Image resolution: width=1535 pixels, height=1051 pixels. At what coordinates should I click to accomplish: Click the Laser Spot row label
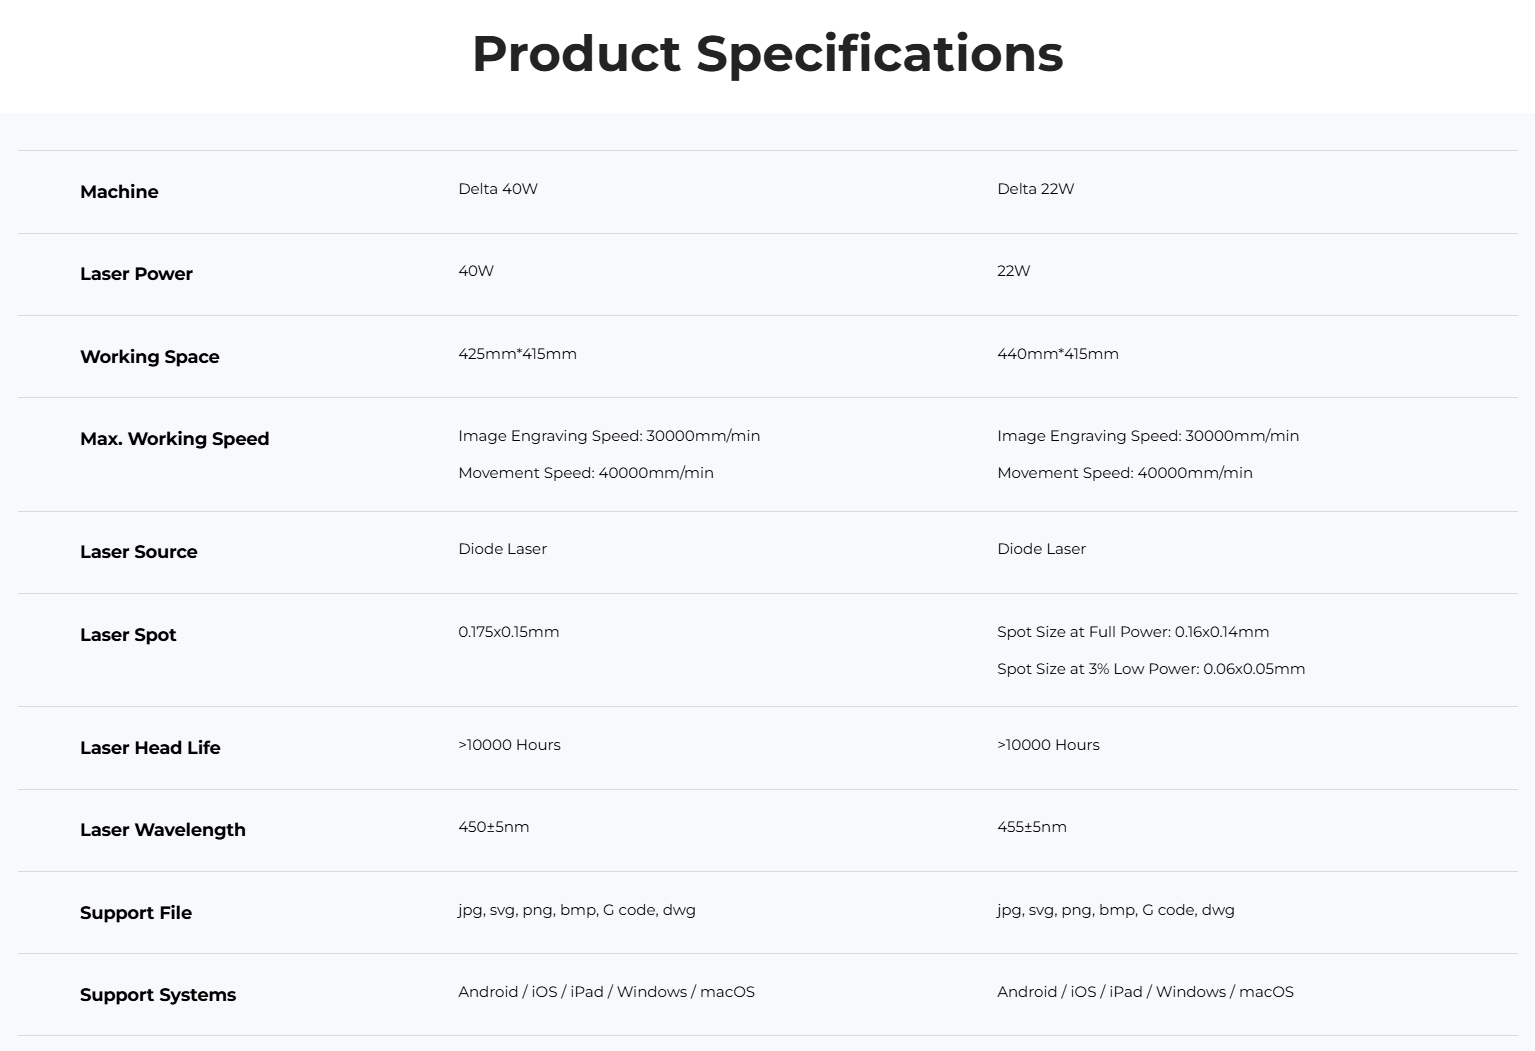[128, 635]
